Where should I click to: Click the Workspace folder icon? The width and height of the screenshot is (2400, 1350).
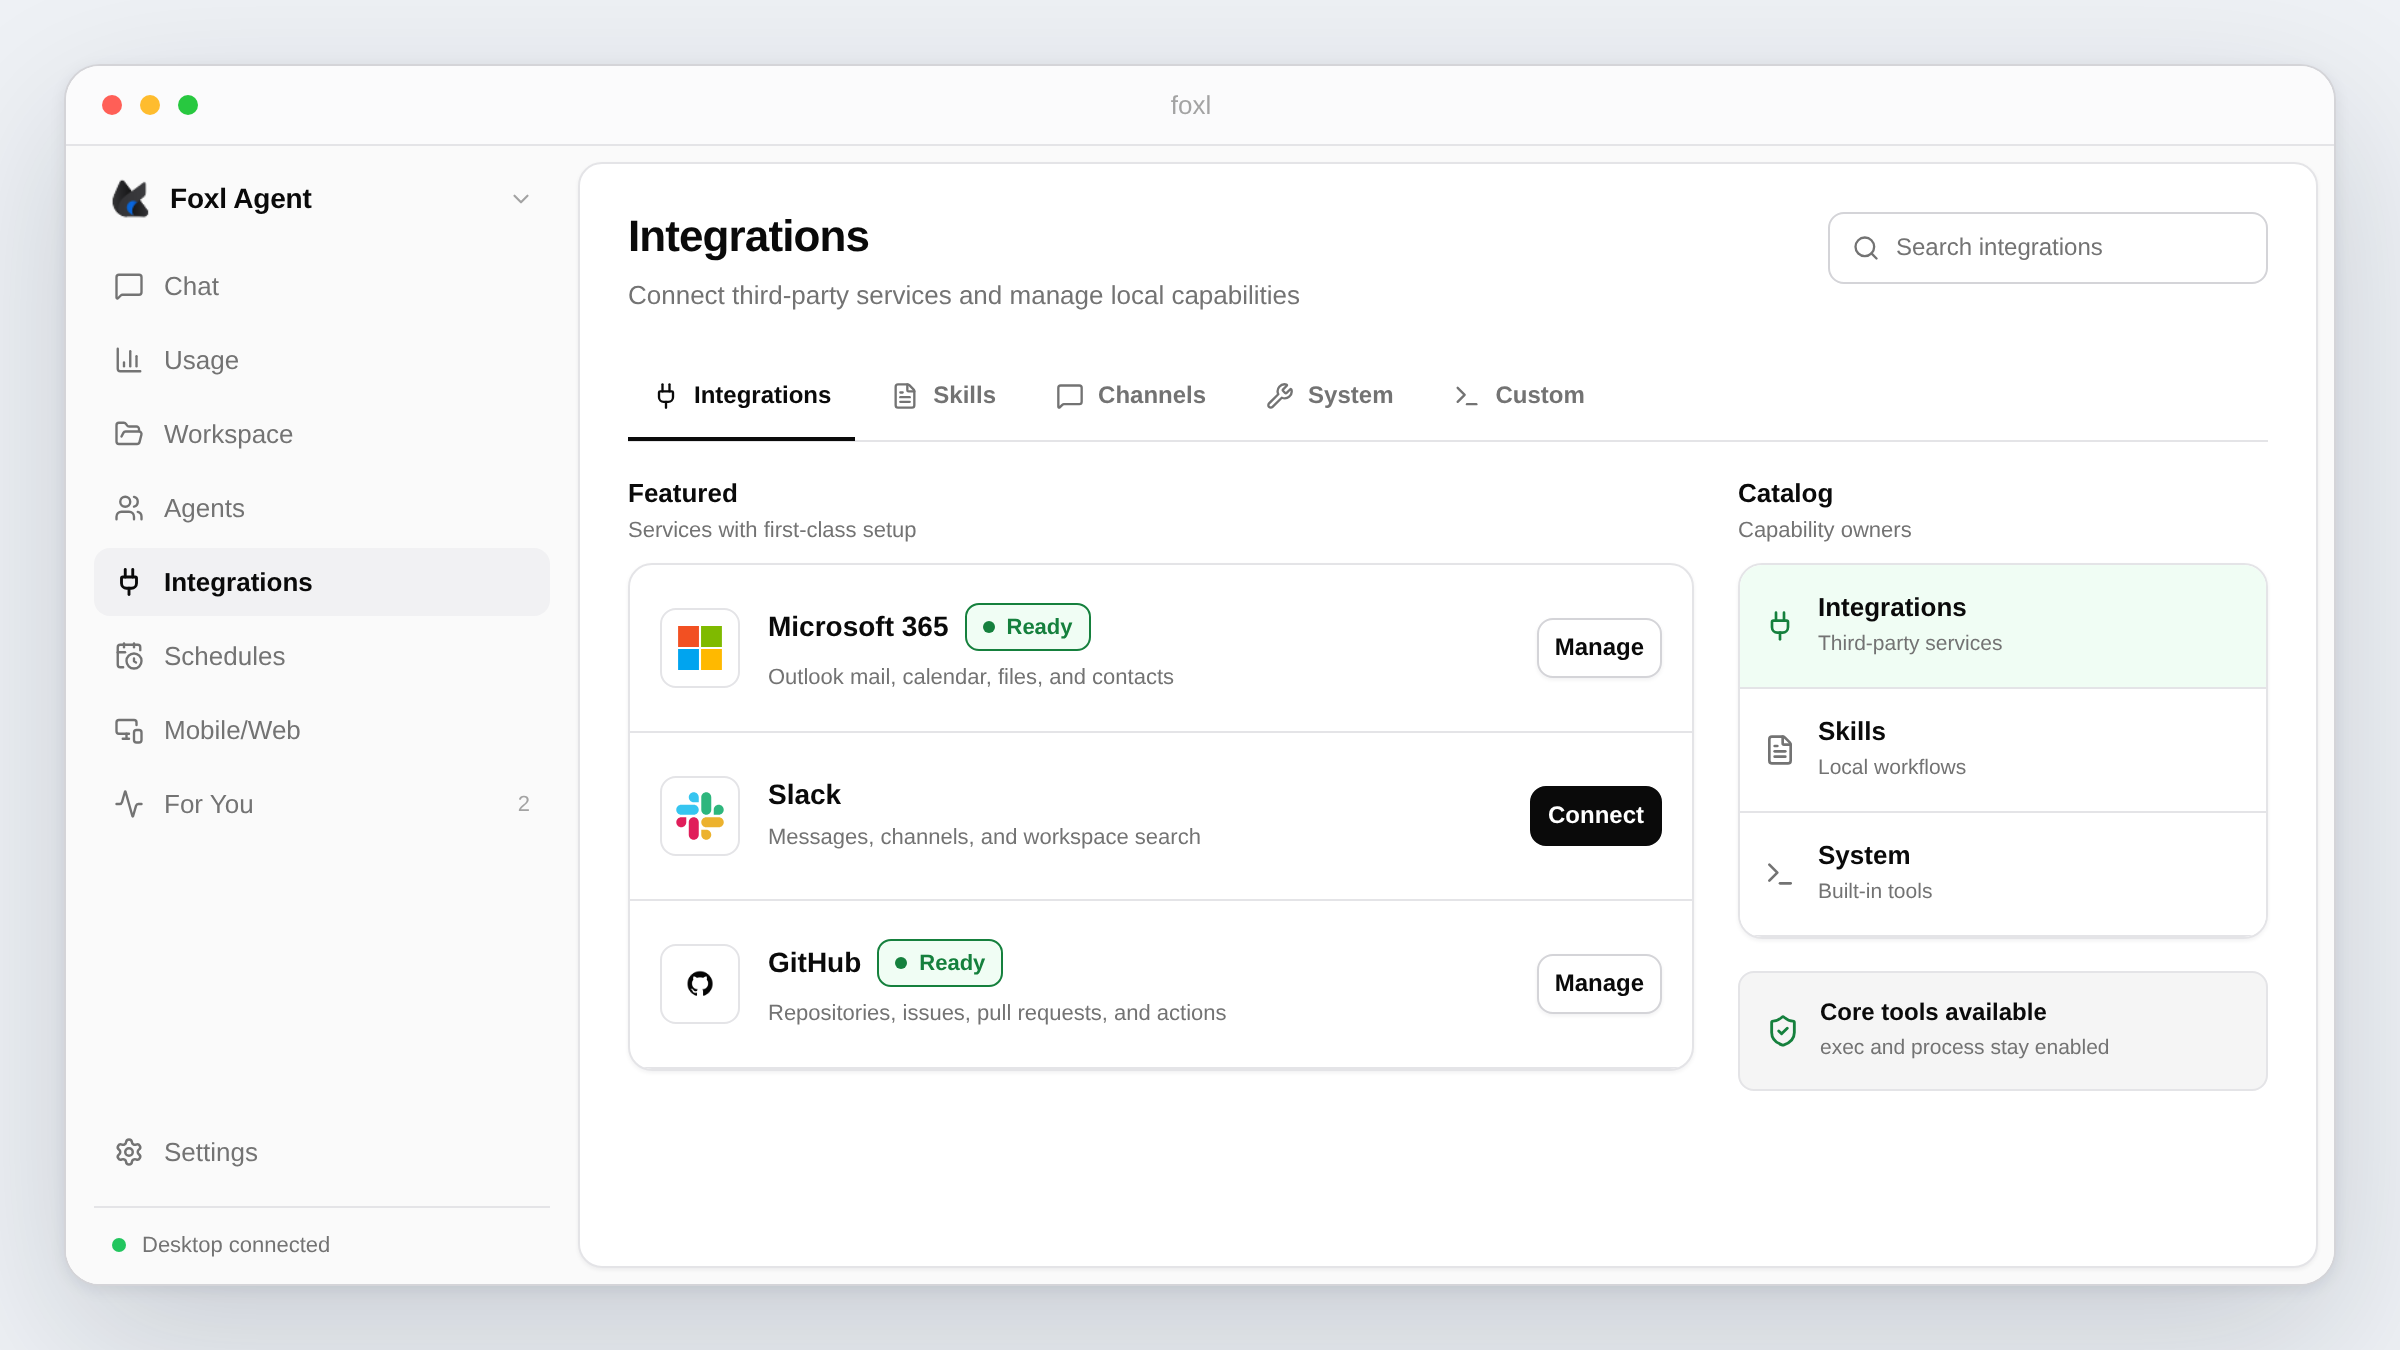[129, 434]
